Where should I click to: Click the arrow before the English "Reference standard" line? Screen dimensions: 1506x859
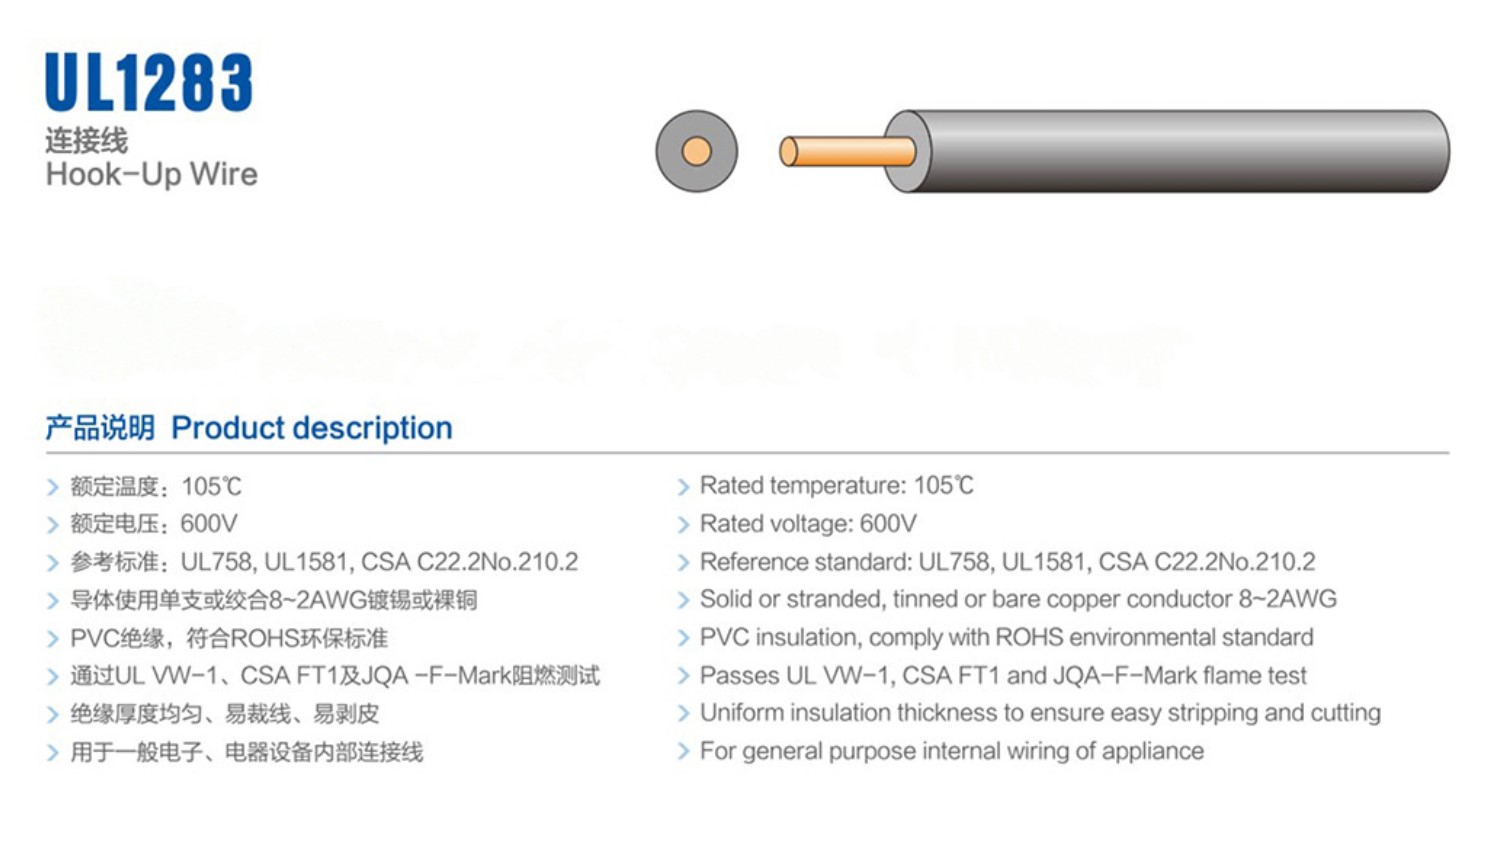[683, 563]
